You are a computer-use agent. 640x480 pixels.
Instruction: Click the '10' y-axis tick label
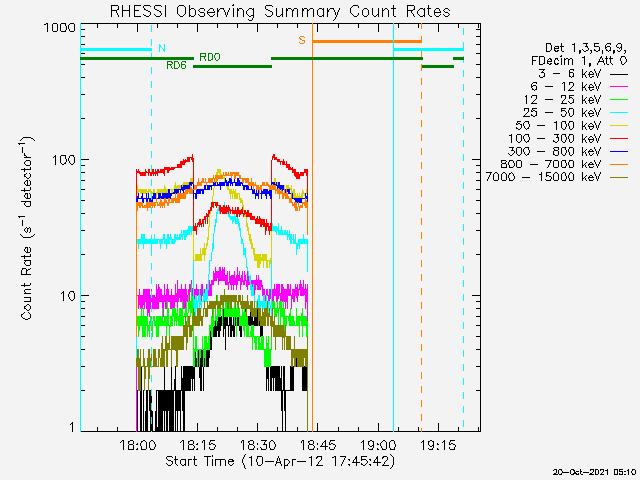click(x=68, y=296)
